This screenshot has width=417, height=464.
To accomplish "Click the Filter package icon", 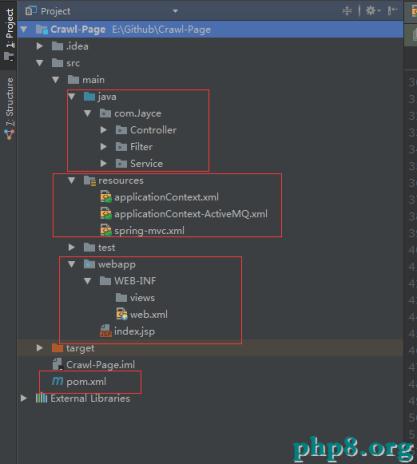I will pyautogui.click(x=121, y=147).
